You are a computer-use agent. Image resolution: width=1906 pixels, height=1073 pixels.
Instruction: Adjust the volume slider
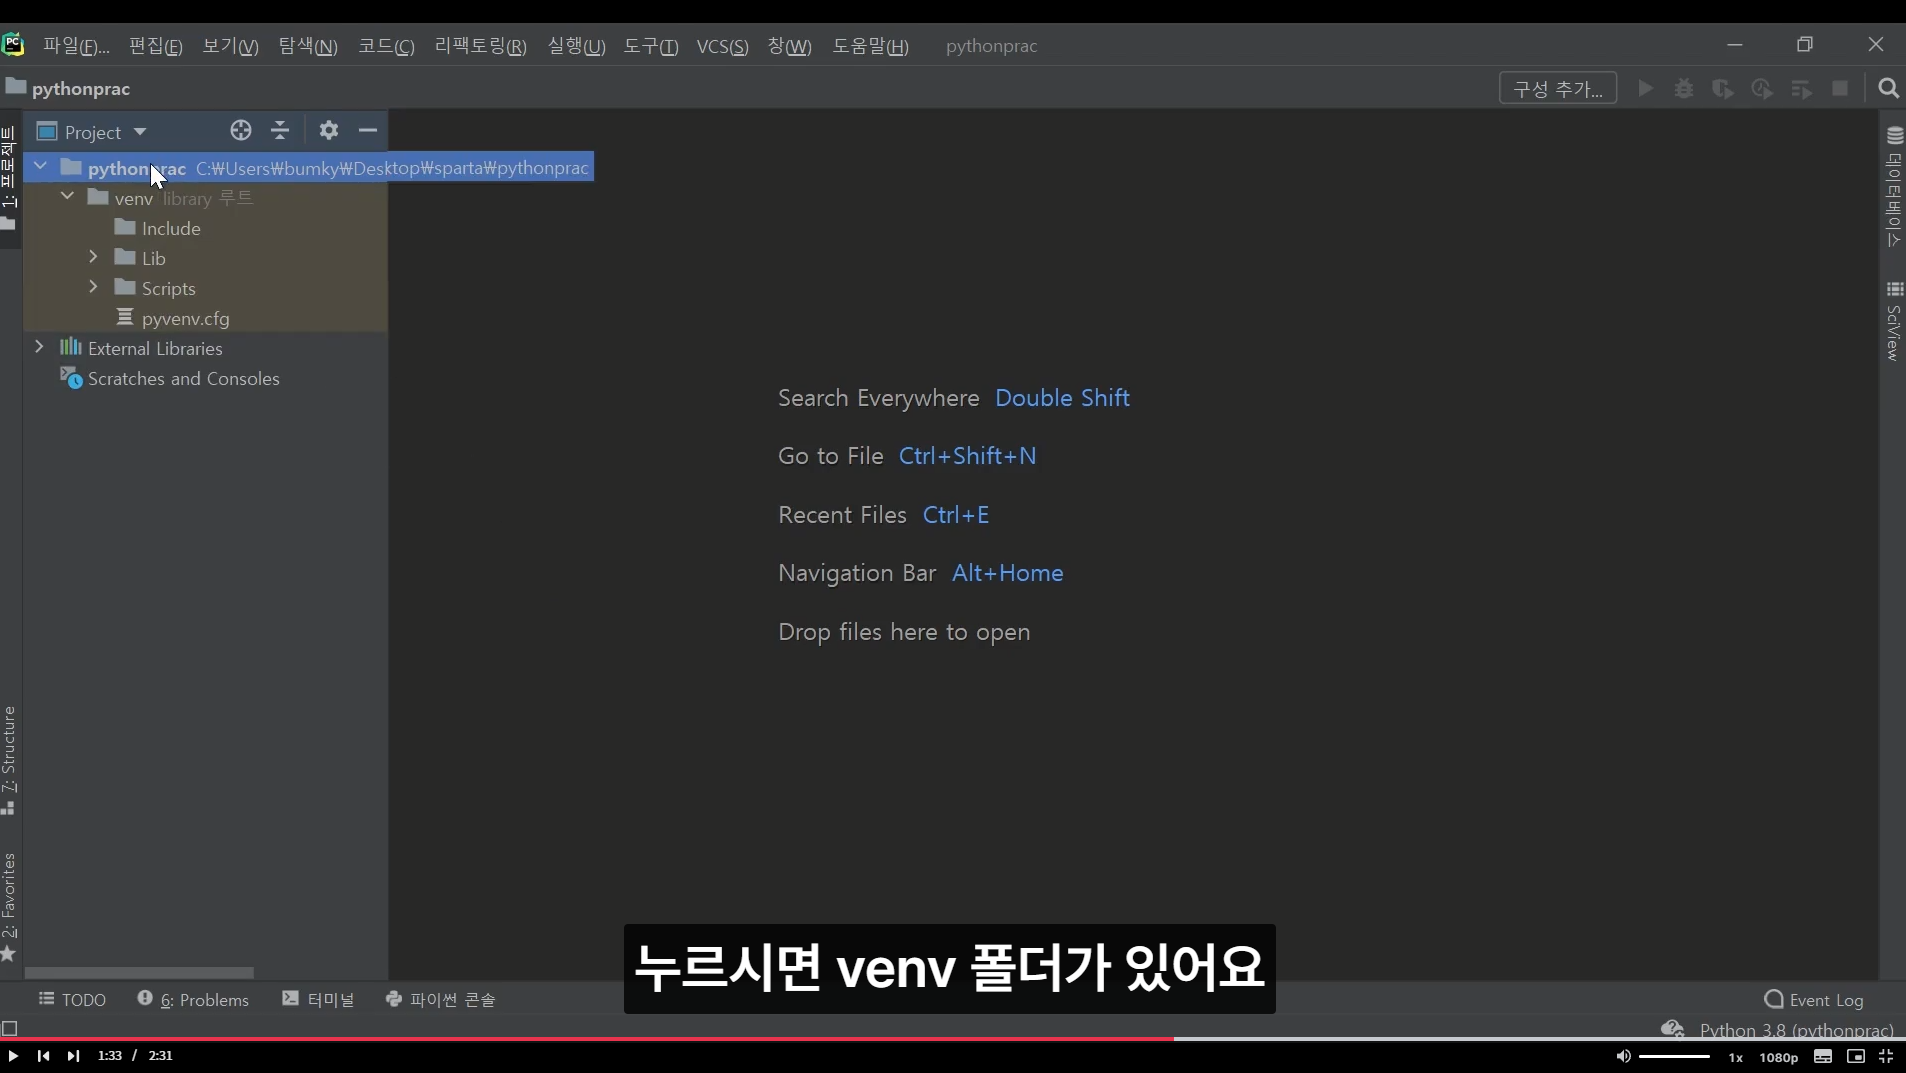coord(1675,1056)
